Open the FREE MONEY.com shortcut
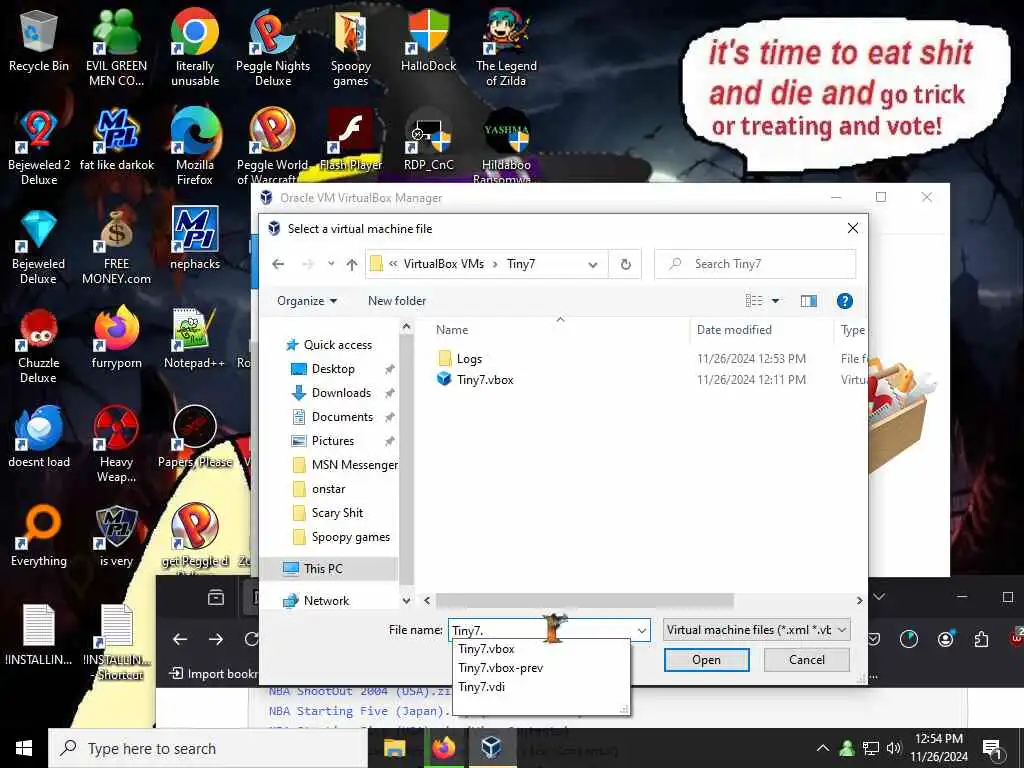 point(116,246)
